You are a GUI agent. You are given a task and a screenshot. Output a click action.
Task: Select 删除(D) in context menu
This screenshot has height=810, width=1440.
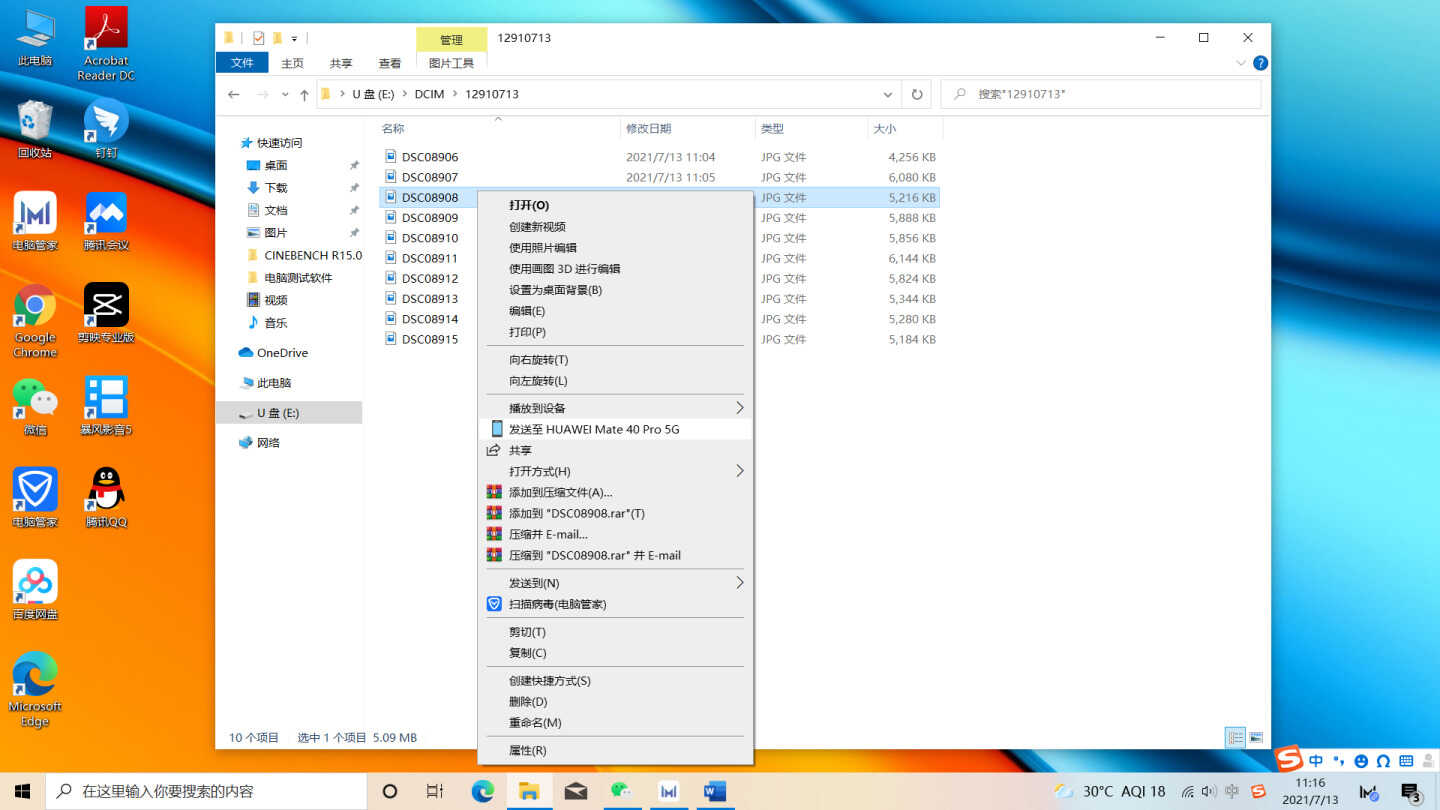[x=615, y=702]
